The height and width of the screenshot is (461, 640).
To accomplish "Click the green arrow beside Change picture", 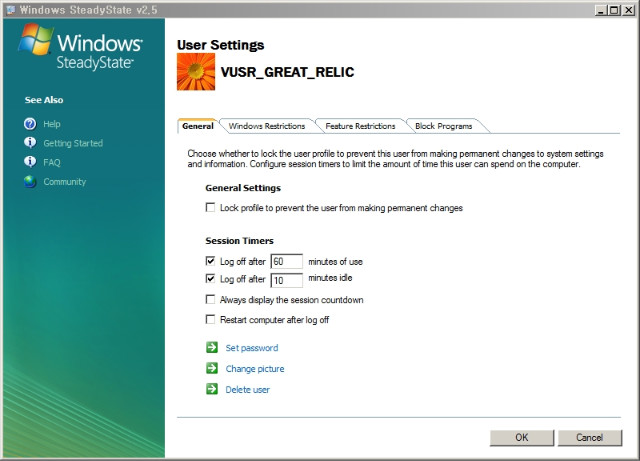I will pyautogui.click(x=212, y=368).
